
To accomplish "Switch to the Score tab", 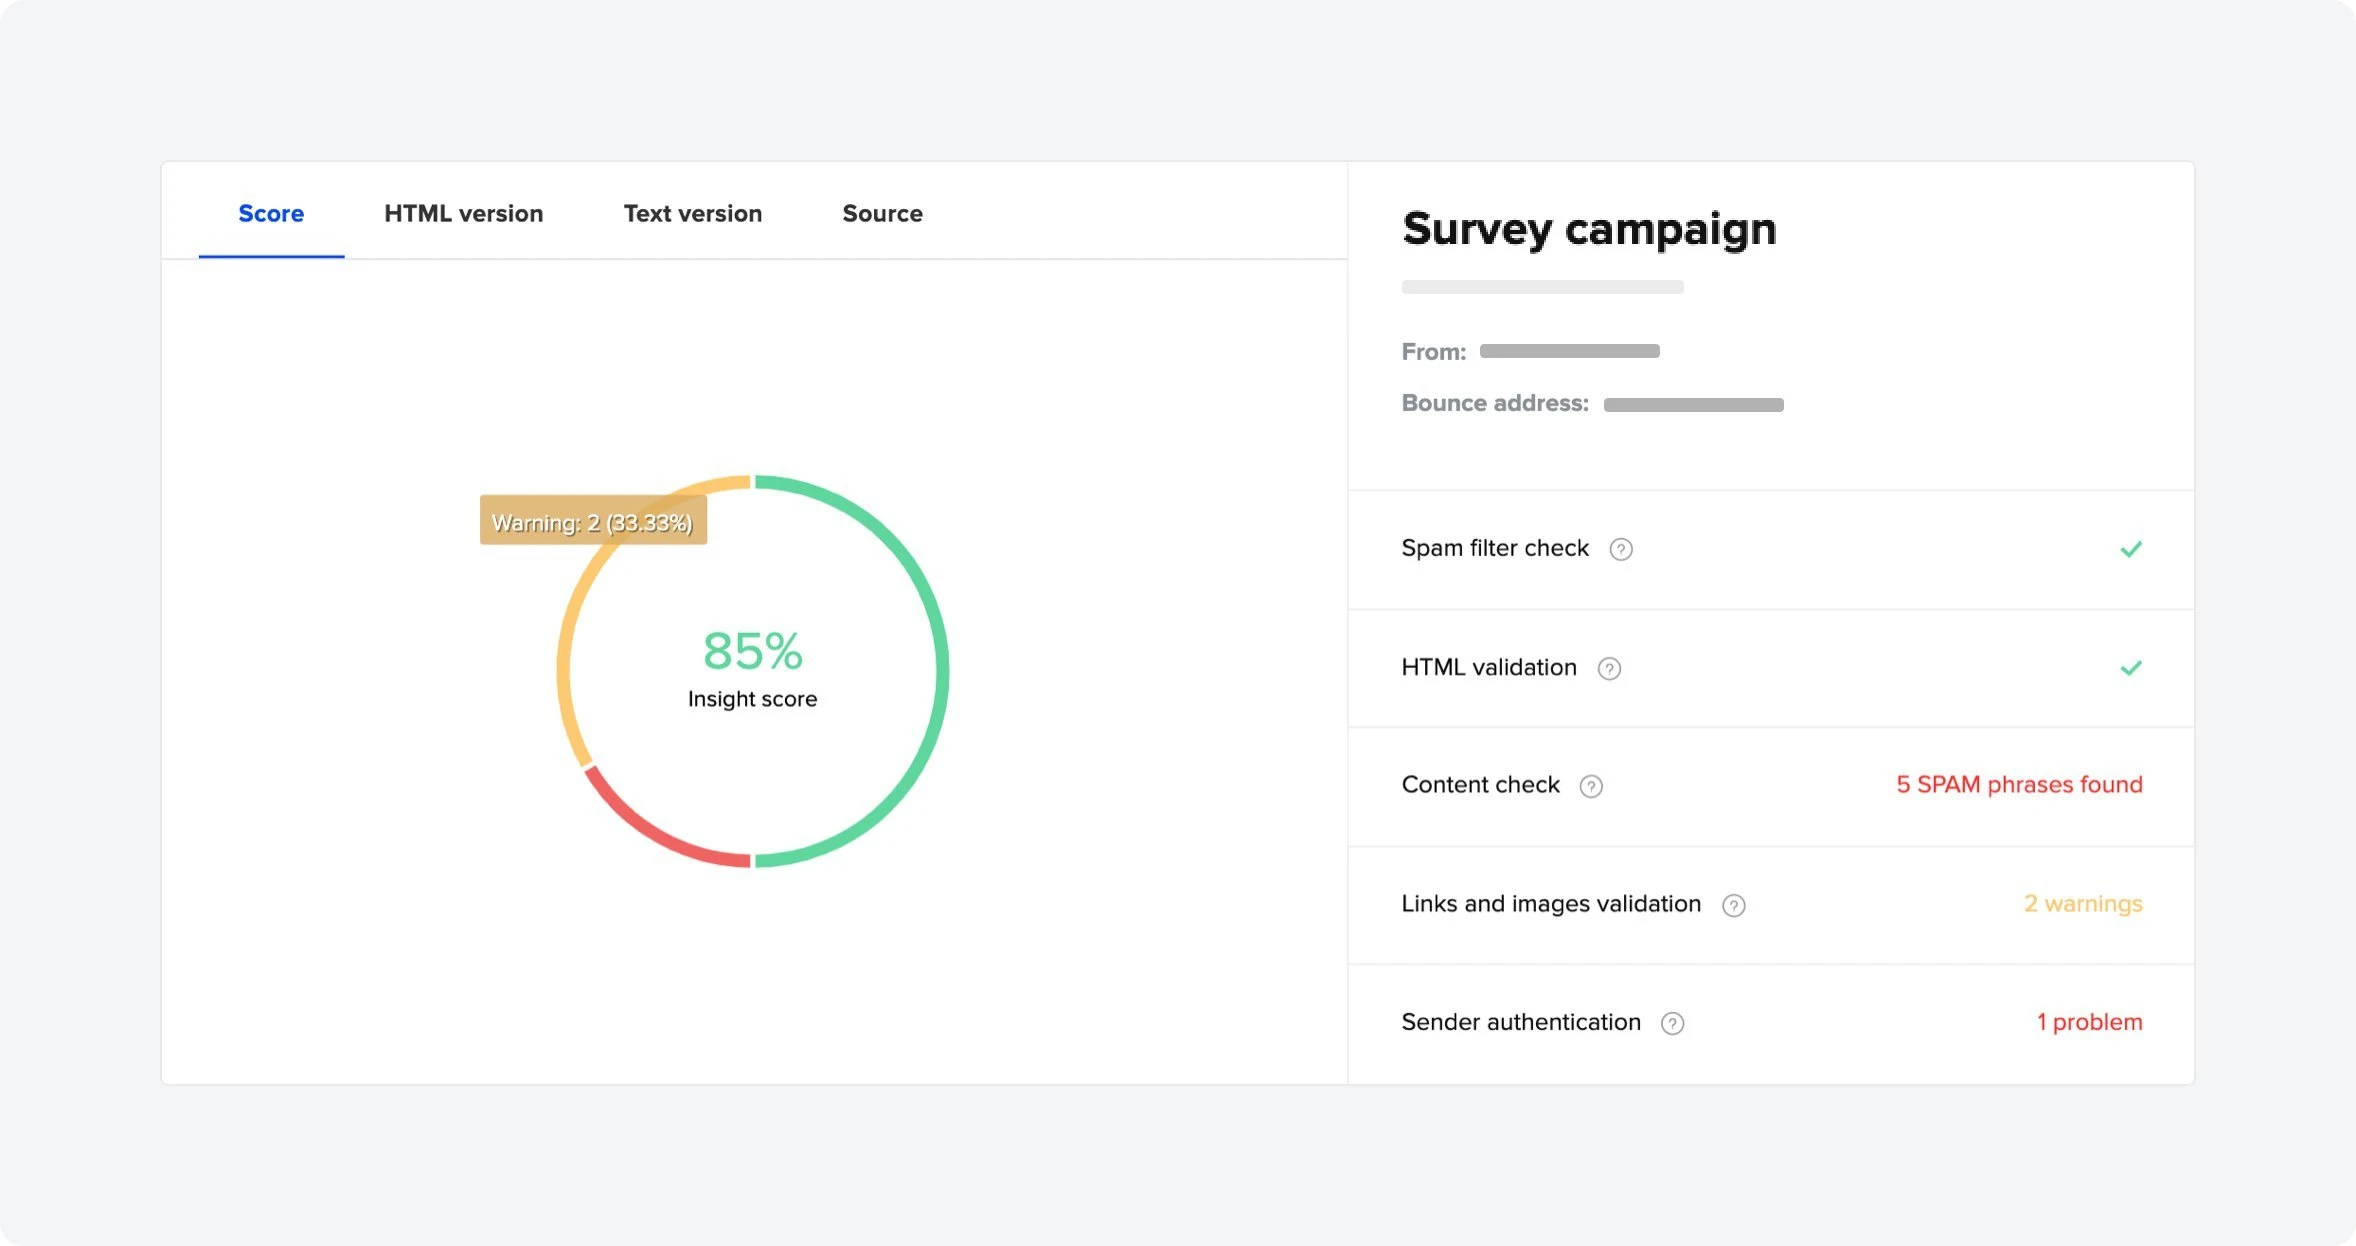I will click(271, 213).
